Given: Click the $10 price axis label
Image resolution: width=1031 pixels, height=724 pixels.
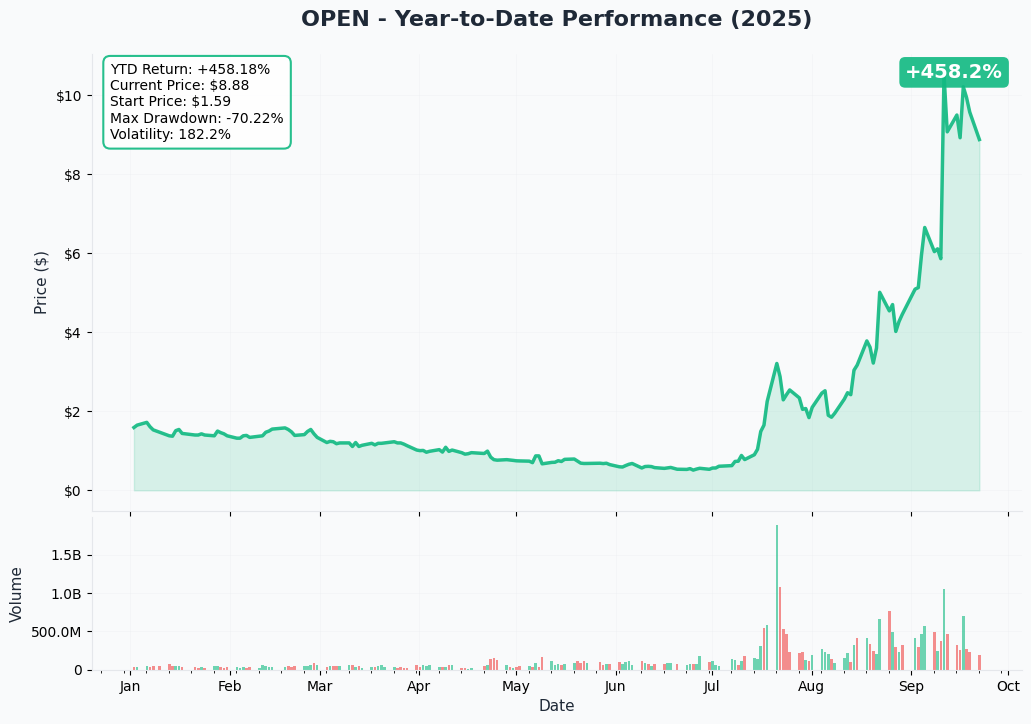Looking at the screenshot, I should pos(69,96).
